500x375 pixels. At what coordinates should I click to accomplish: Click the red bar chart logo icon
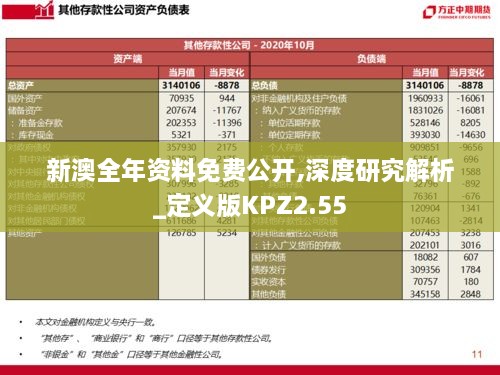45,10
